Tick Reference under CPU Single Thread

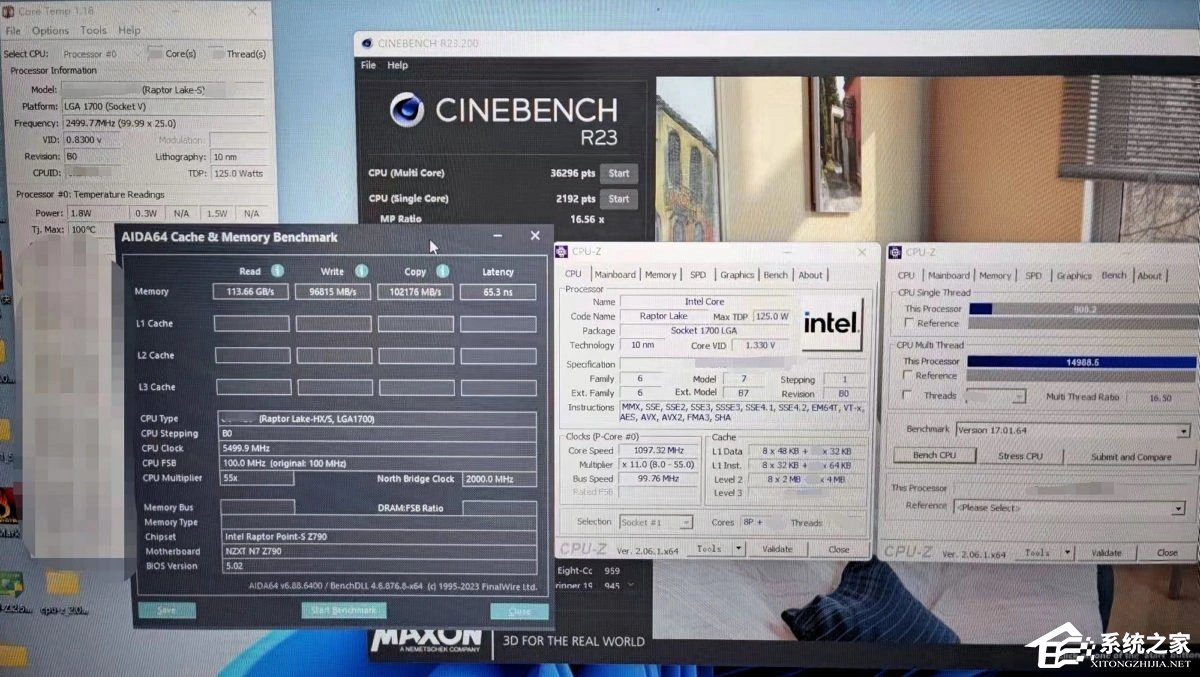908,323
